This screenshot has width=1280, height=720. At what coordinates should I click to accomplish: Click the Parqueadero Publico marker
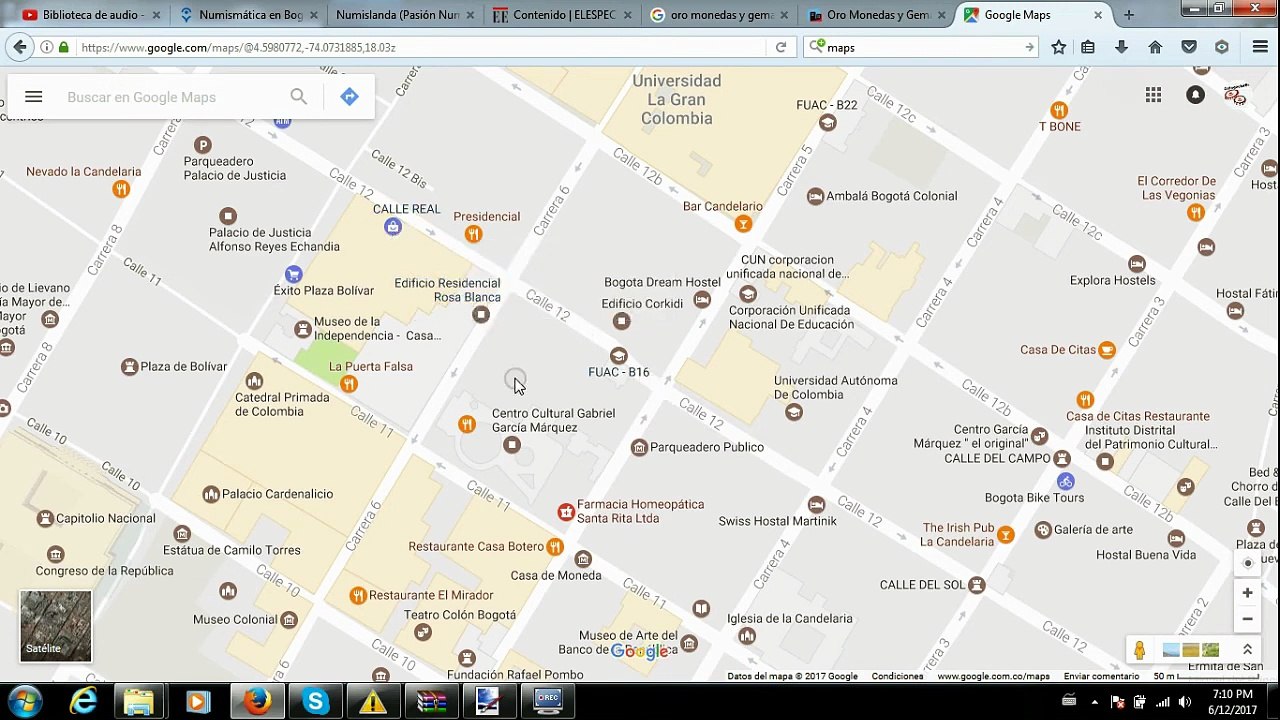(639, 447)
